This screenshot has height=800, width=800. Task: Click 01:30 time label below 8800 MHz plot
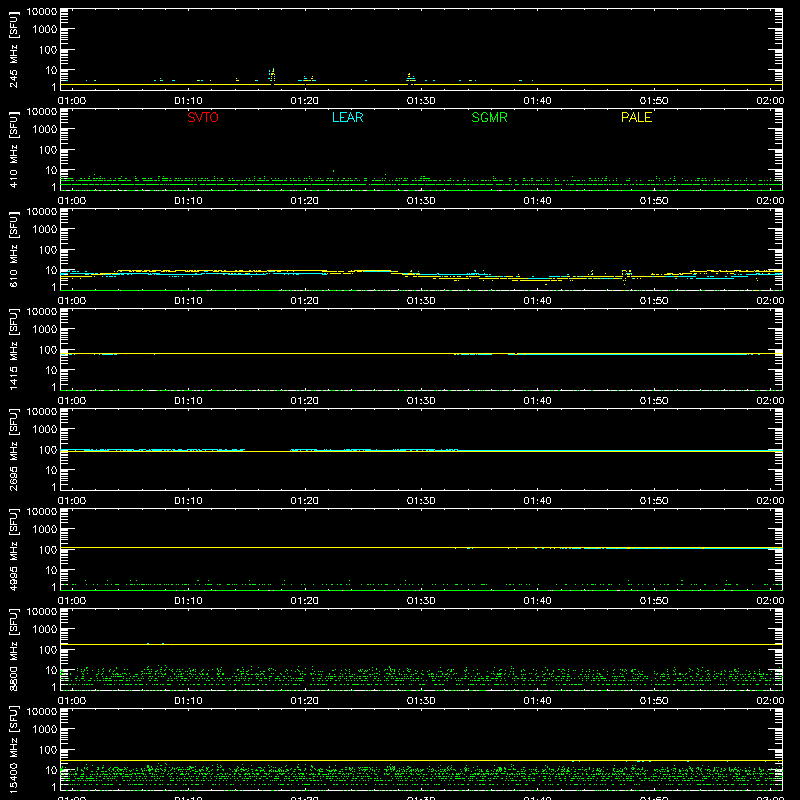pos(421,701)
